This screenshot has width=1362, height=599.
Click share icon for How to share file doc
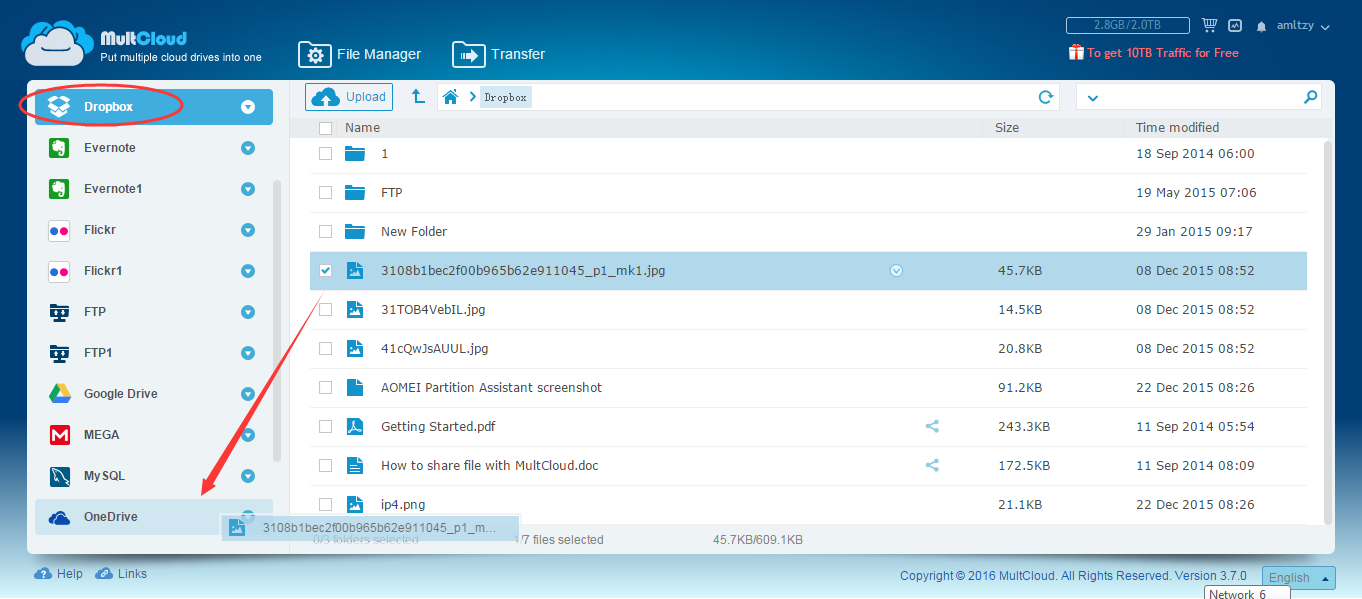[932, 465]
